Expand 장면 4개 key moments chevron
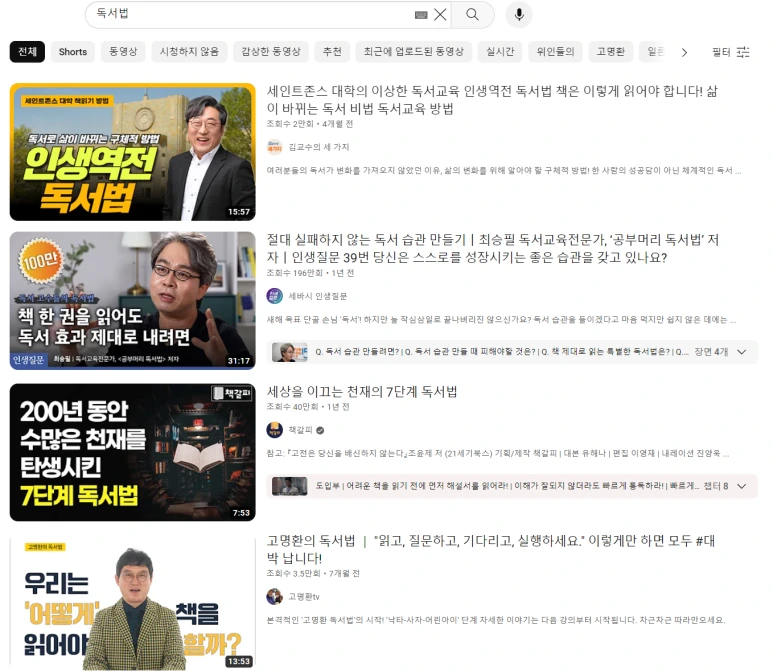Viewport: 773px width, 671px height. click(742, 352)
